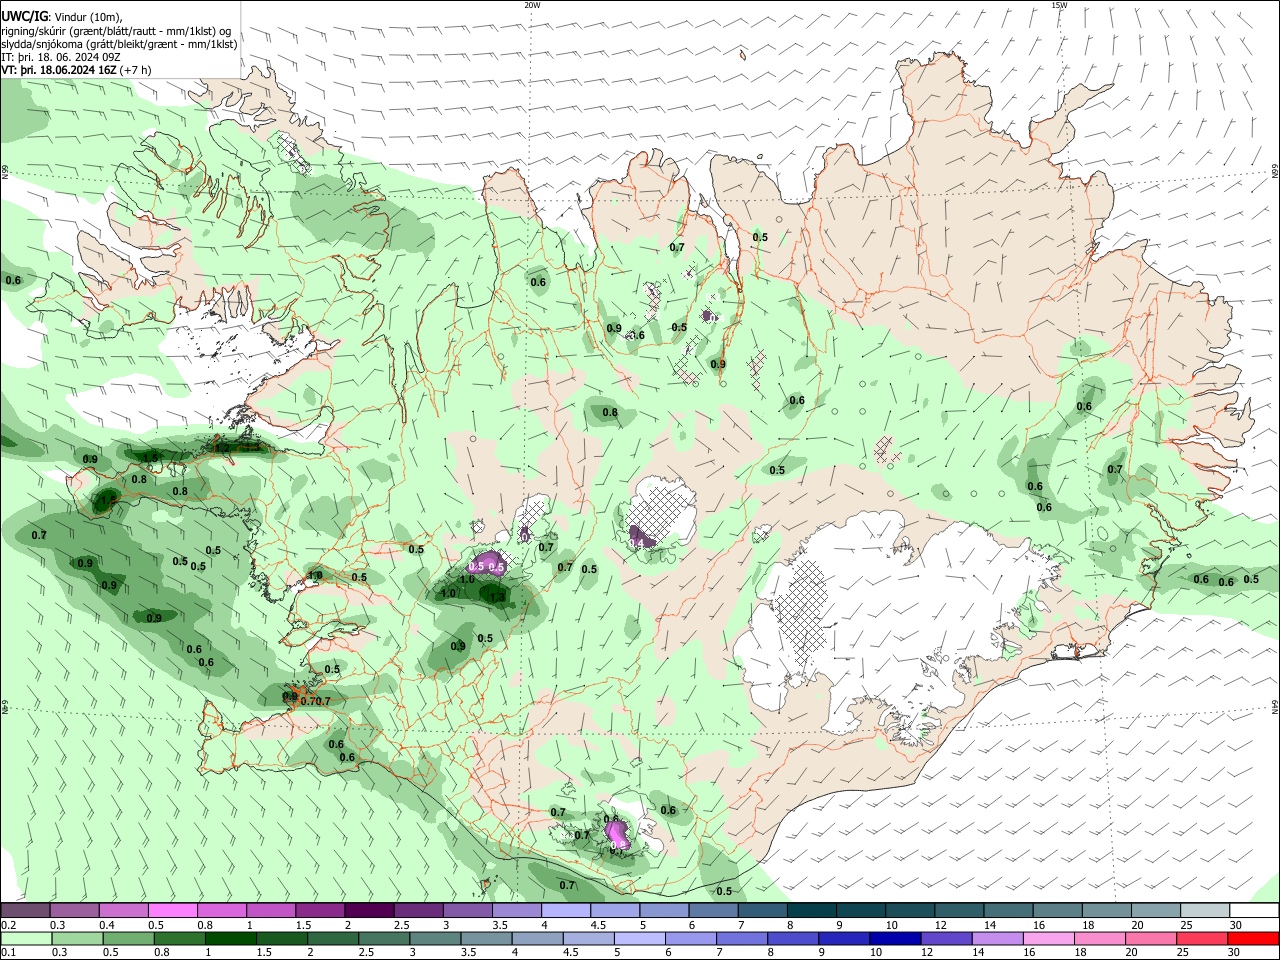Click the "IT: þri. 18. 06. 2024 09Z" line
This screenshot has width=1280, height=960.
tap(61, 57)
